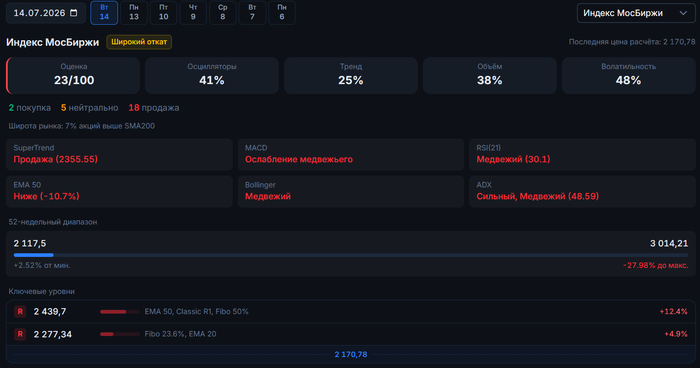Click the 52-week maximum 3 014,21

(x=669, y=243)
